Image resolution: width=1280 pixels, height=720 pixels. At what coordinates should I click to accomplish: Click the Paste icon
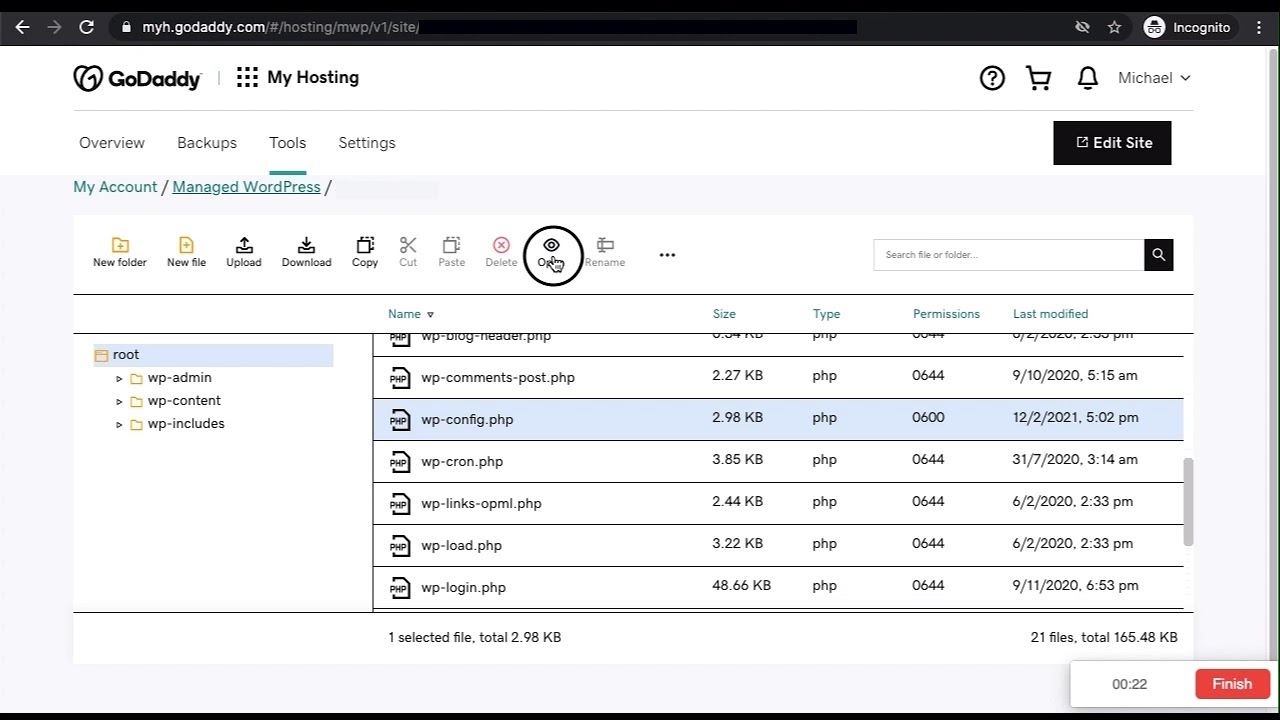tap(451, 245)
